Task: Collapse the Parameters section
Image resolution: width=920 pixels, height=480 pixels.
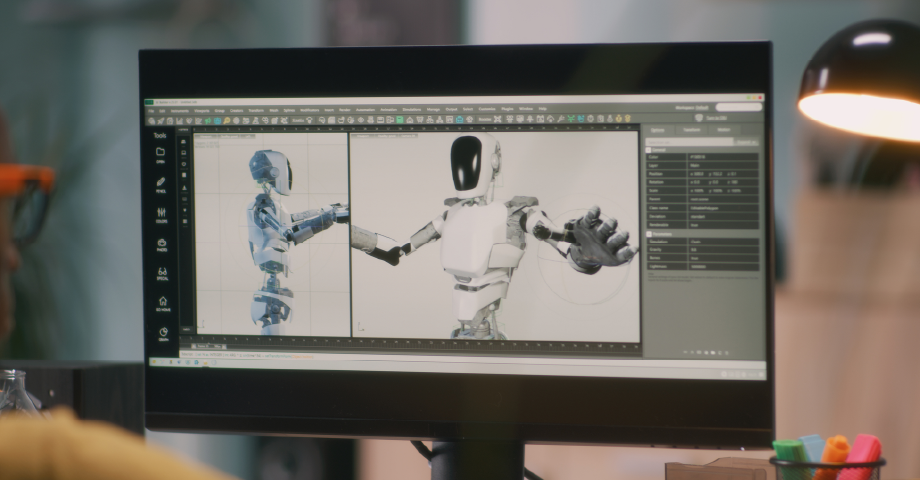Action: point(648,234)
